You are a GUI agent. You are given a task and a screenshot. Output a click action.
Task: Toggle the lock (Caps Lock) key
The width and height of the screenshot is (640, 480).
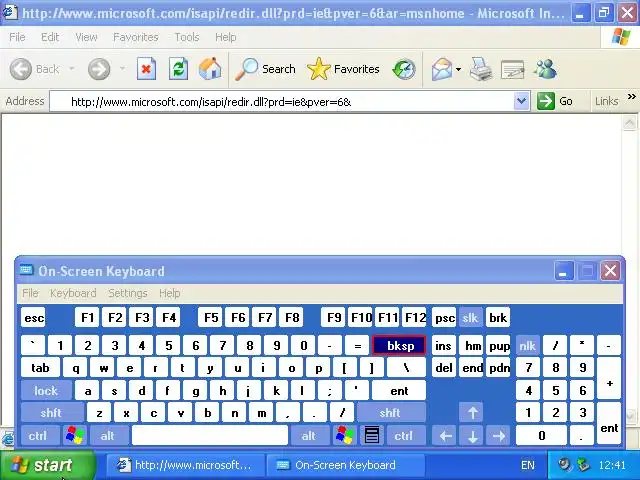coord(46,391)
